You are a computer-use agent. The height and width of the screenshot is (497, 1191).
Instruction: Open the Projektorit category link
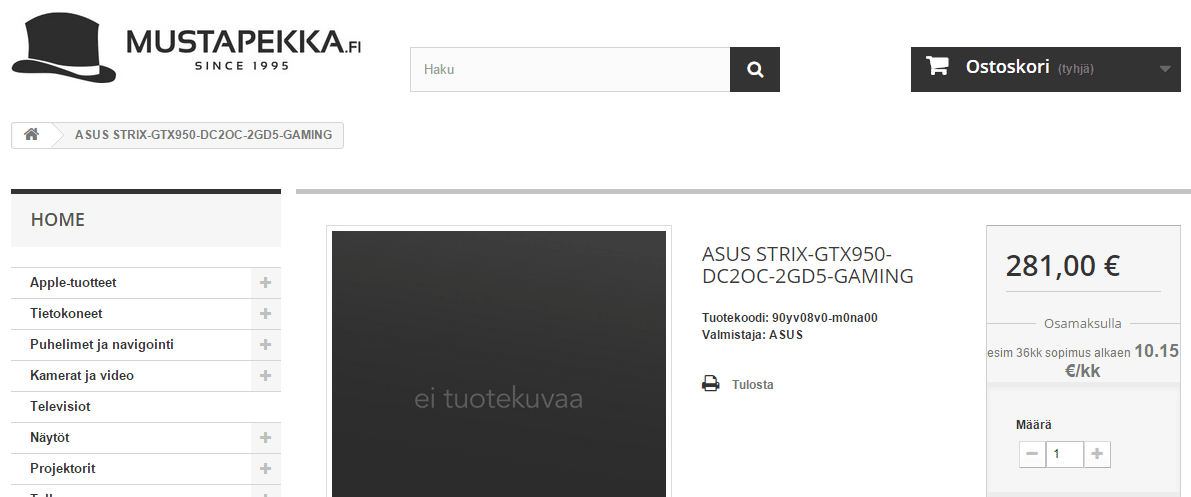pos(63,469)
